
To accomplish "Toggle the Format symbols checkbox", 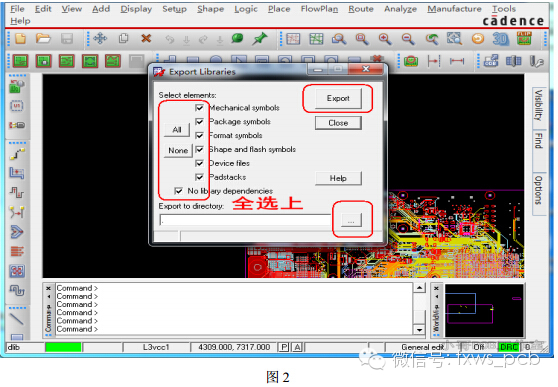I will click(199, 135).
